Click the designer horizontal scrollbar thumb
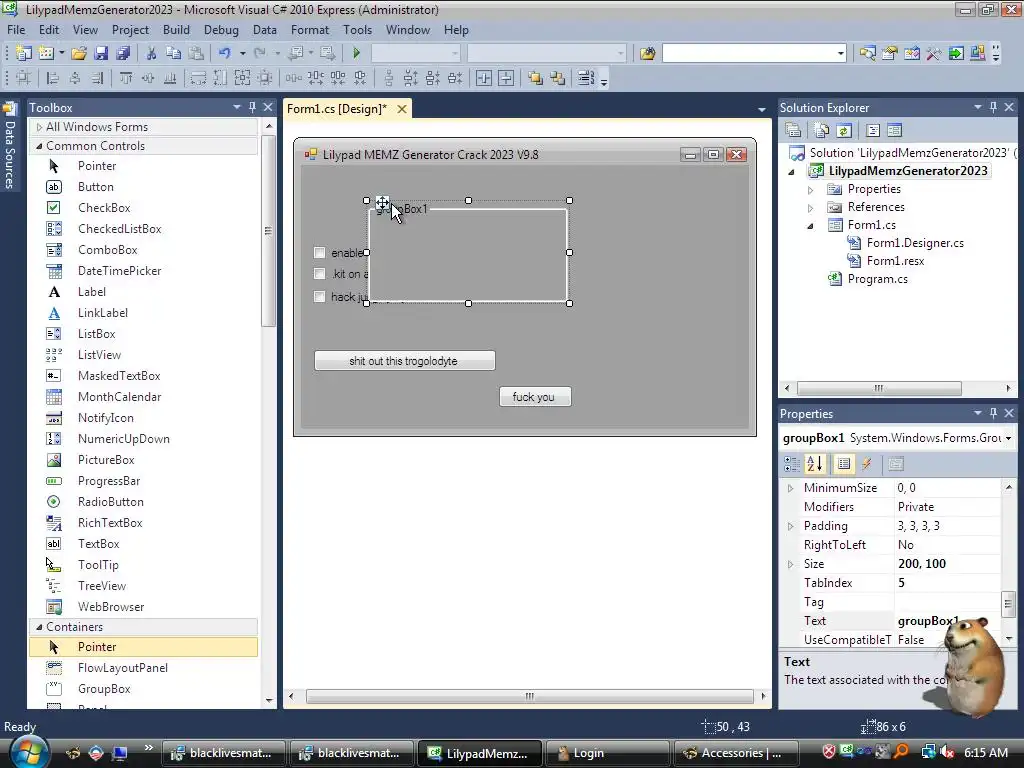 tap(530, 696)
